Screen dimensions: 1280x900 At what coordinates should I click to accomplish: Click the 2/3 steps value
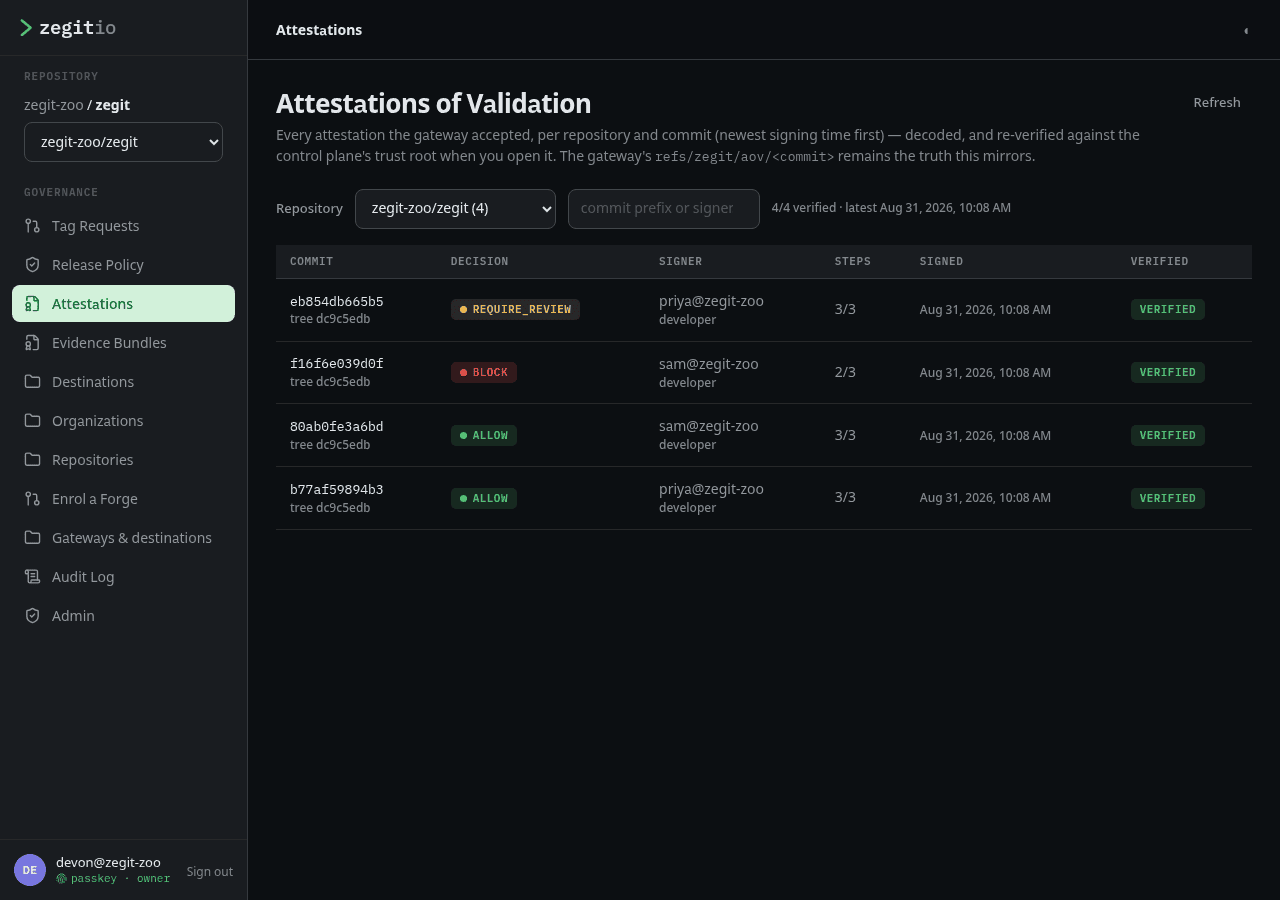point(845,372)
